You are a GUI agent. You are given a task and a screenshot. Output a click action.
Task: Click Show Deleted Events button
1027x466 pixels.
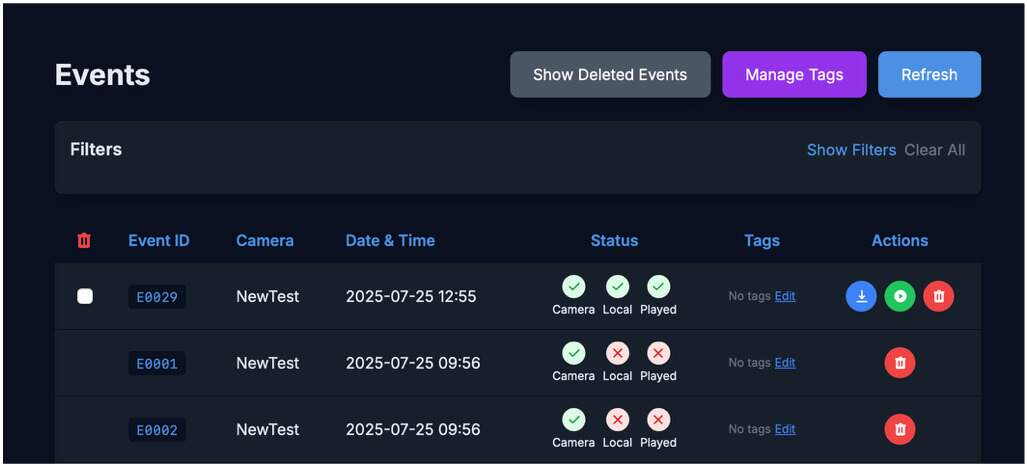(x=610, y=75)
